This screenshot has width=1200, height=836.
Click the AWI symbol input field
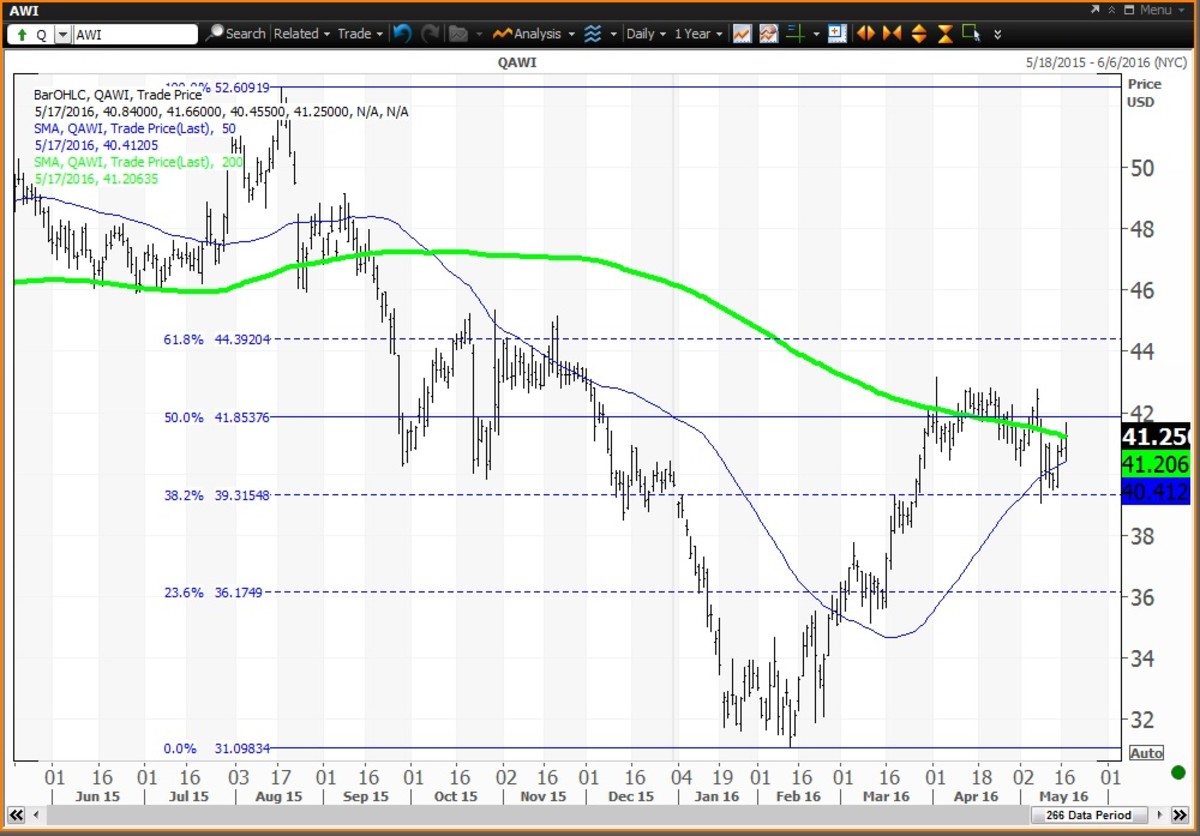135,34
